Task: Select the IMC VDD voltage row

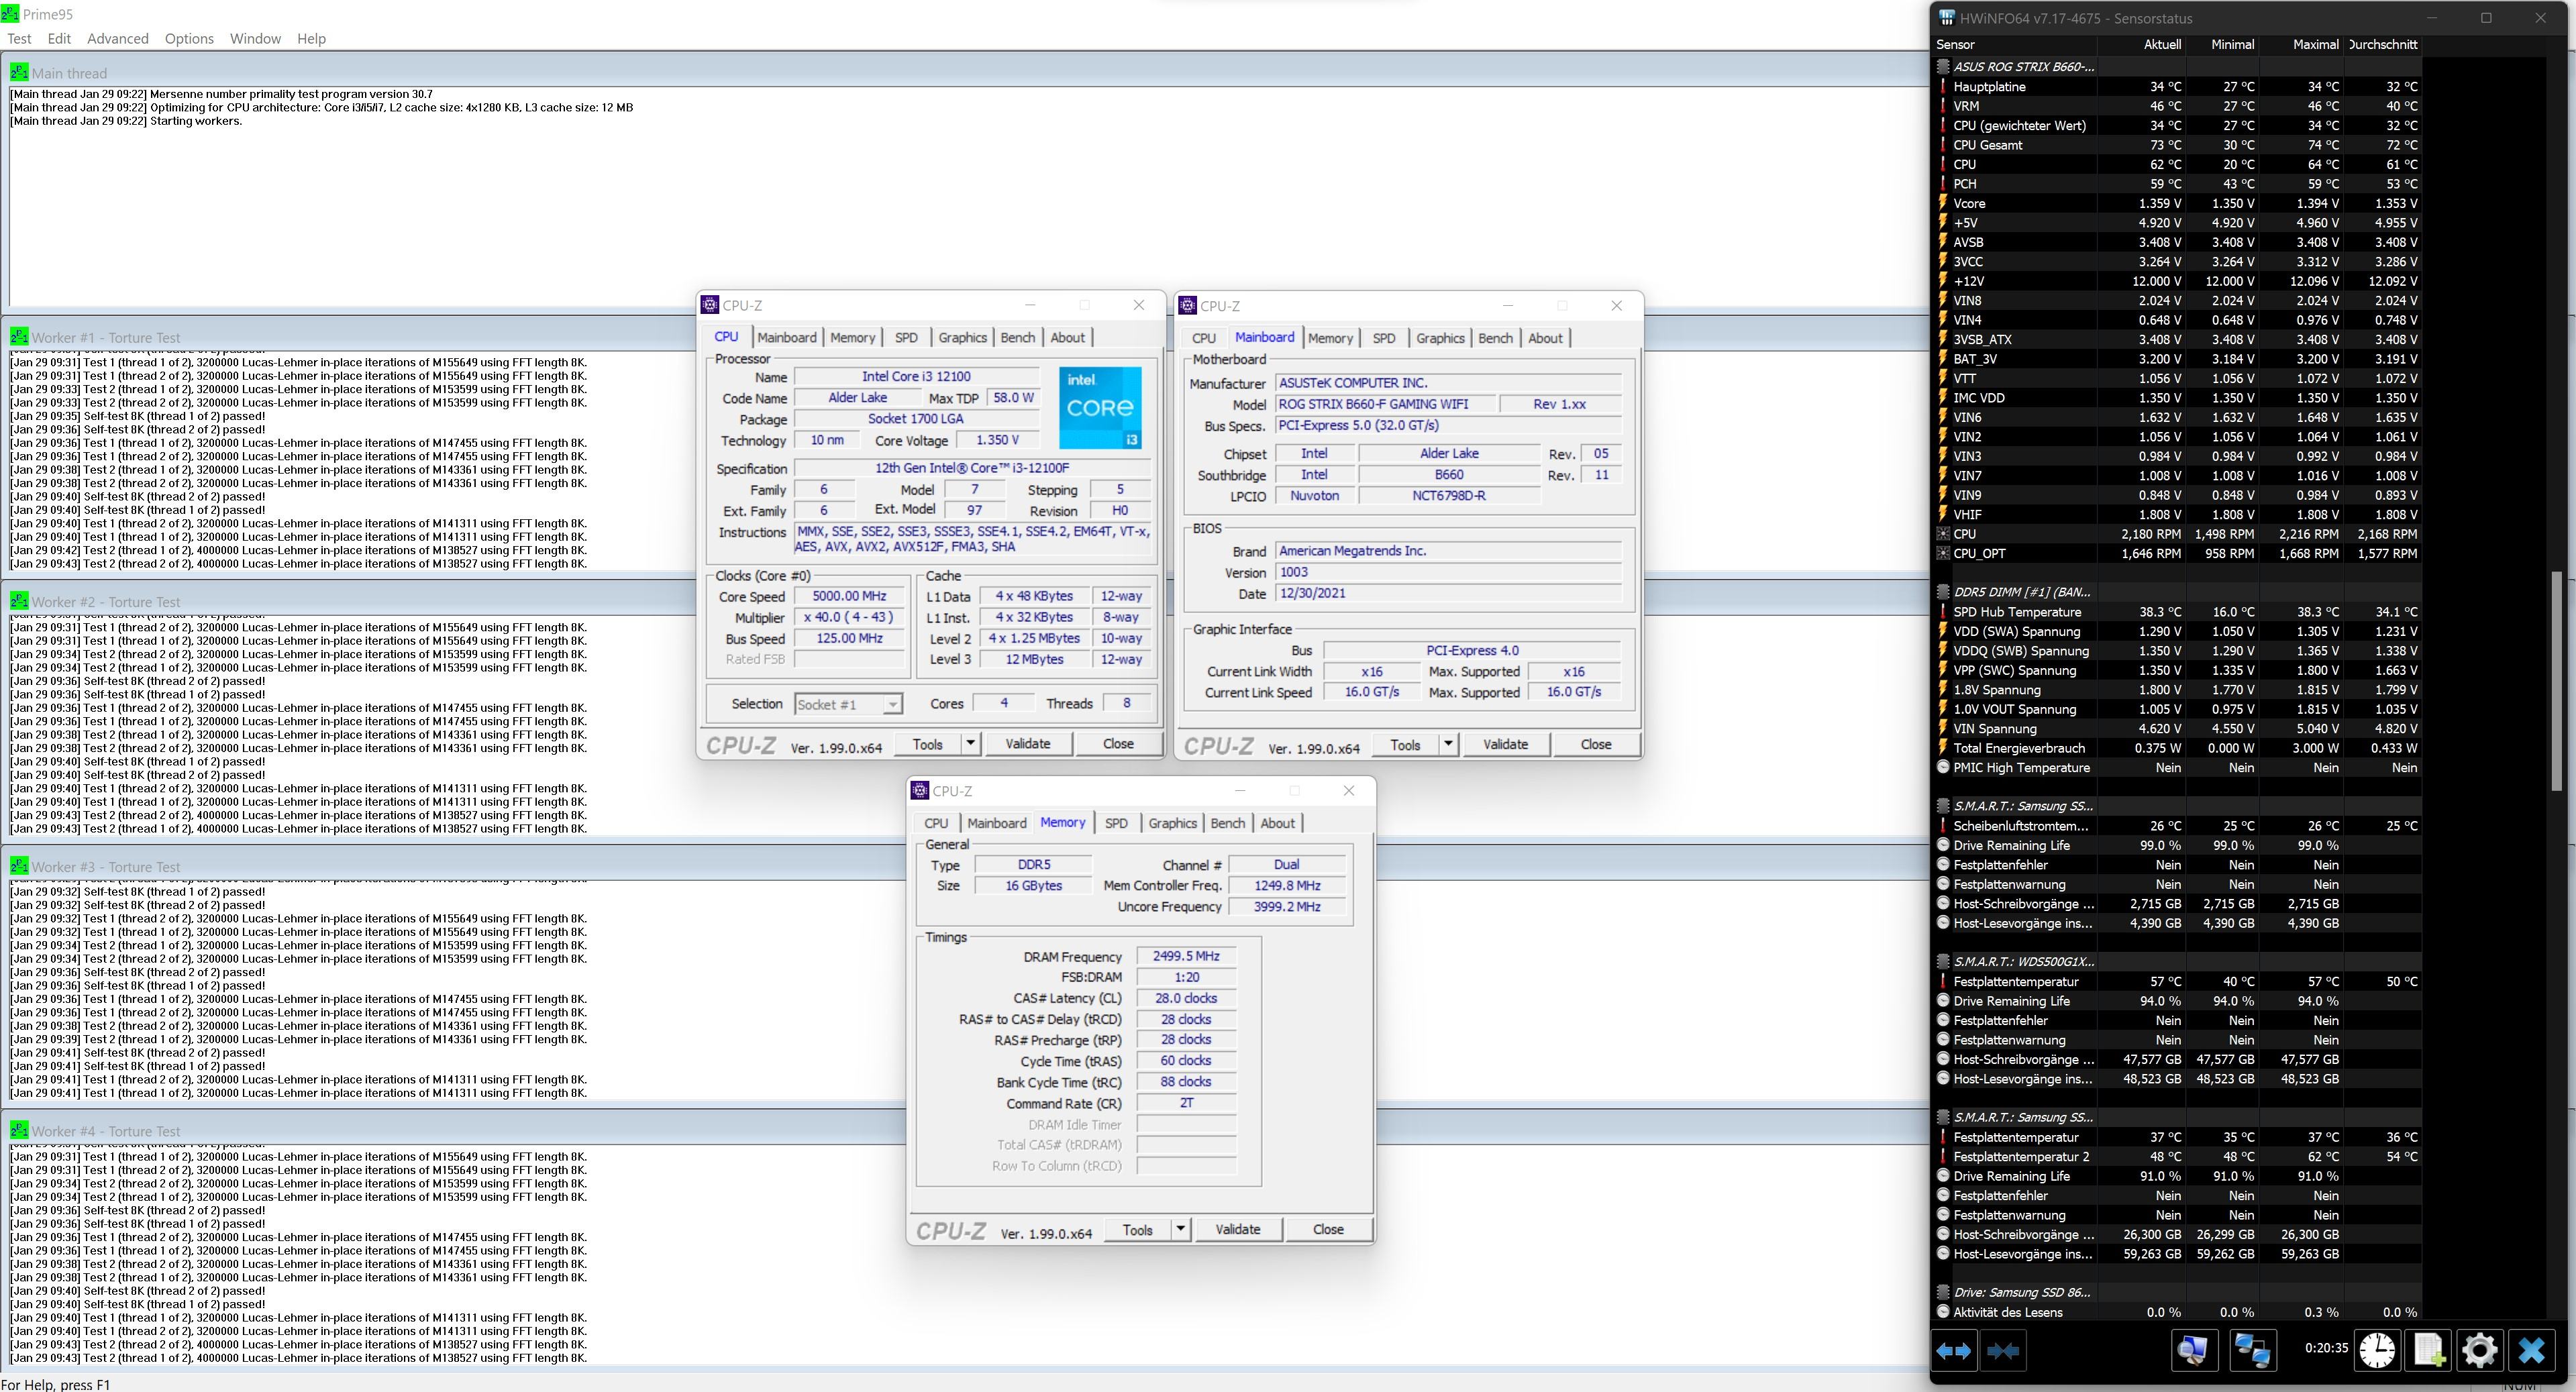Action: [x=2178, y=398]
